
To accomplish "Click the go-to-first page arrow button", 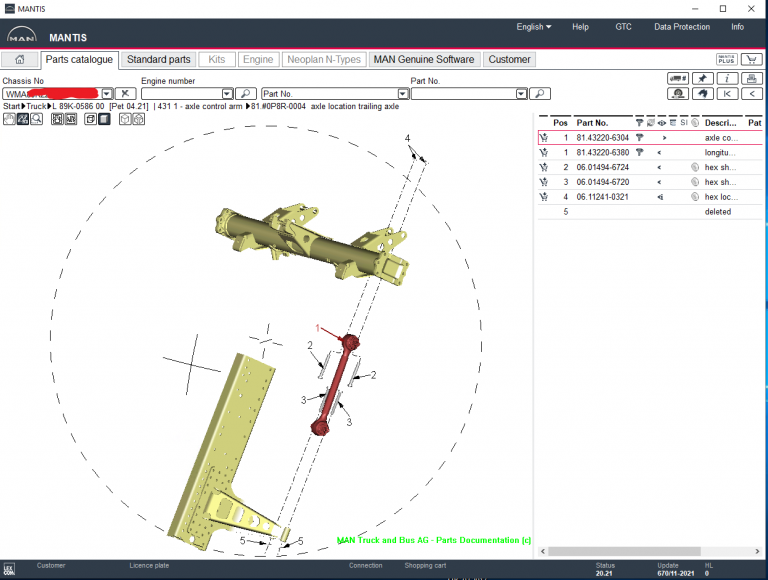I will coord(727,94).
